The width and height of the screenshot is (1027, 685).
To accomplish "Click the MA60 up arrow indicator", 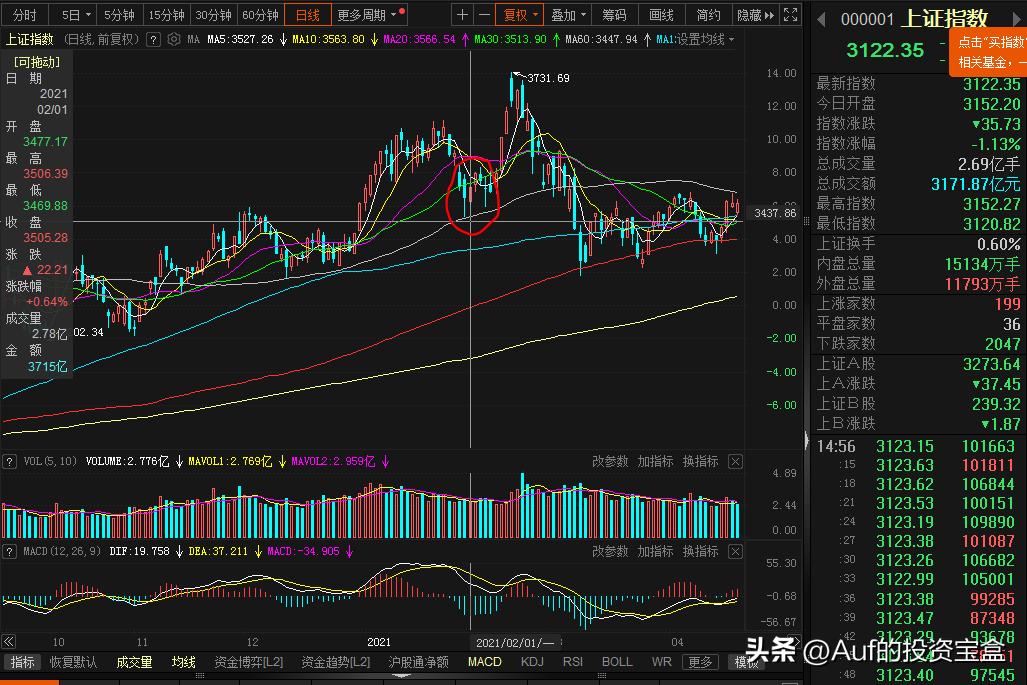I will [x=647, y=40].
